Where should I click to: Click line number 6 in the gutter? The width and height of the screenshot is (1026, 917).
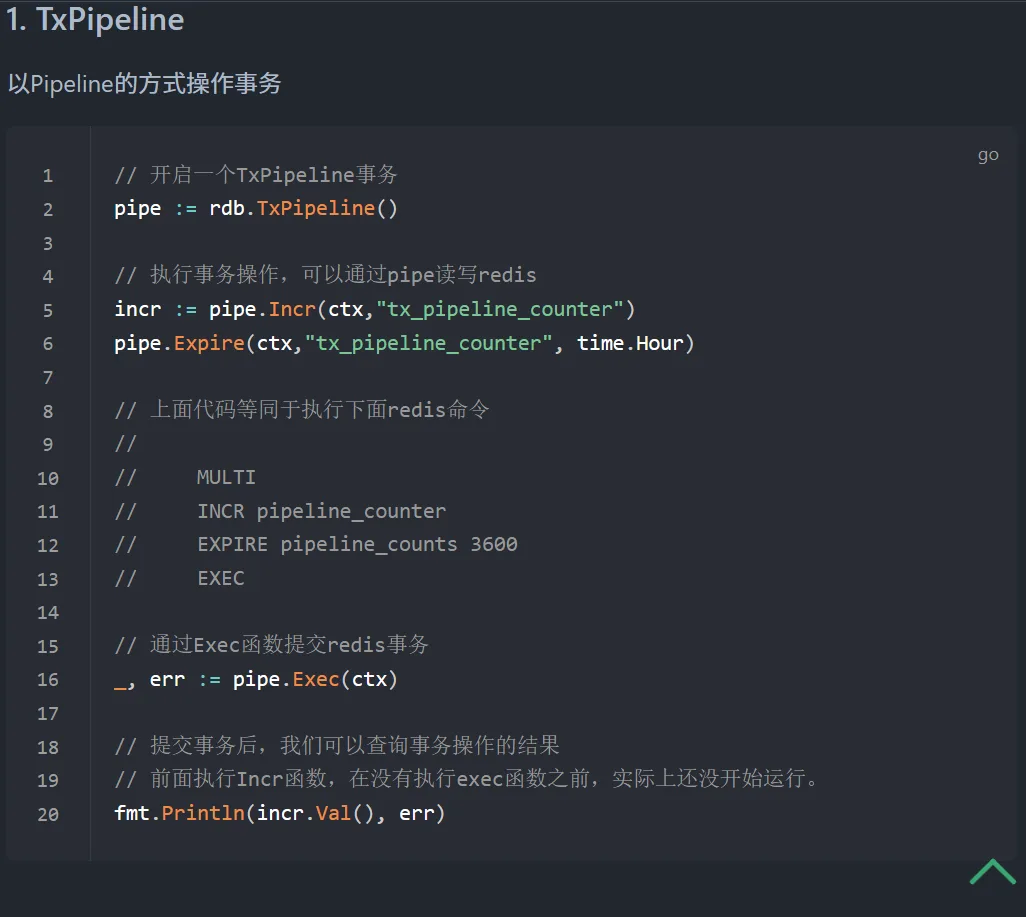[48, 344]
